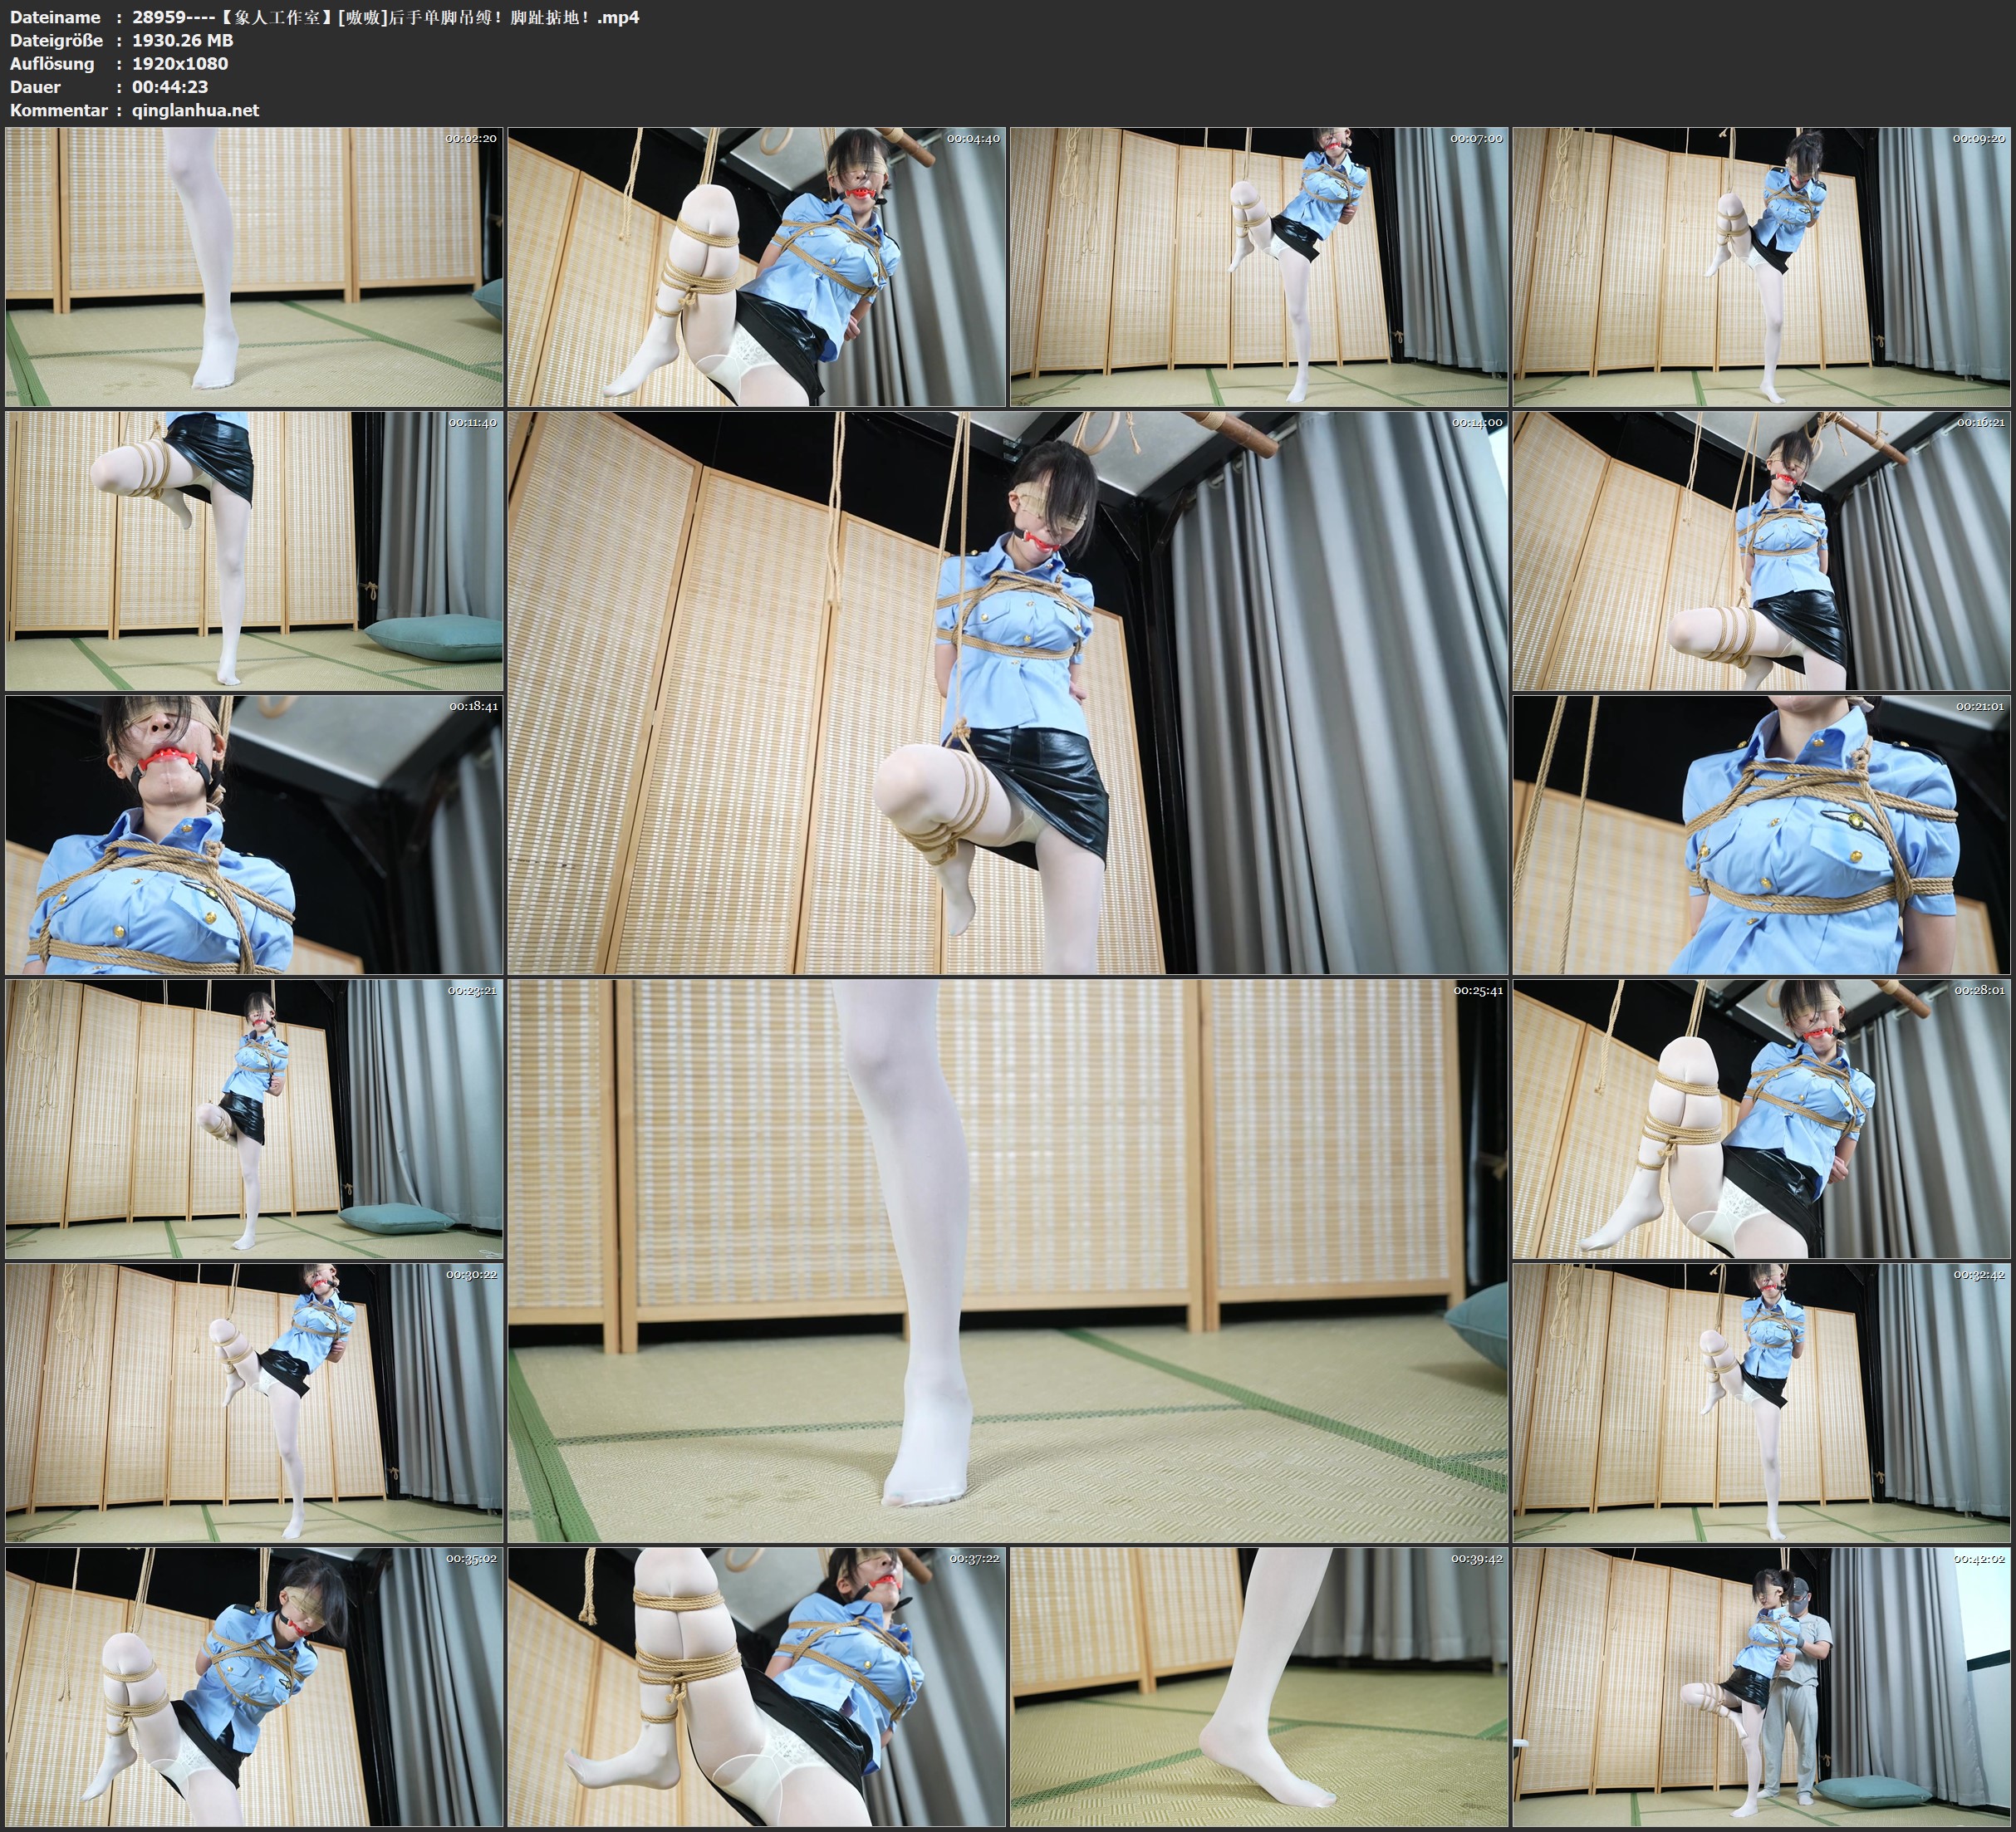Click the thumbnail timestamped 00:21:01

click(x=1760, y=834)
